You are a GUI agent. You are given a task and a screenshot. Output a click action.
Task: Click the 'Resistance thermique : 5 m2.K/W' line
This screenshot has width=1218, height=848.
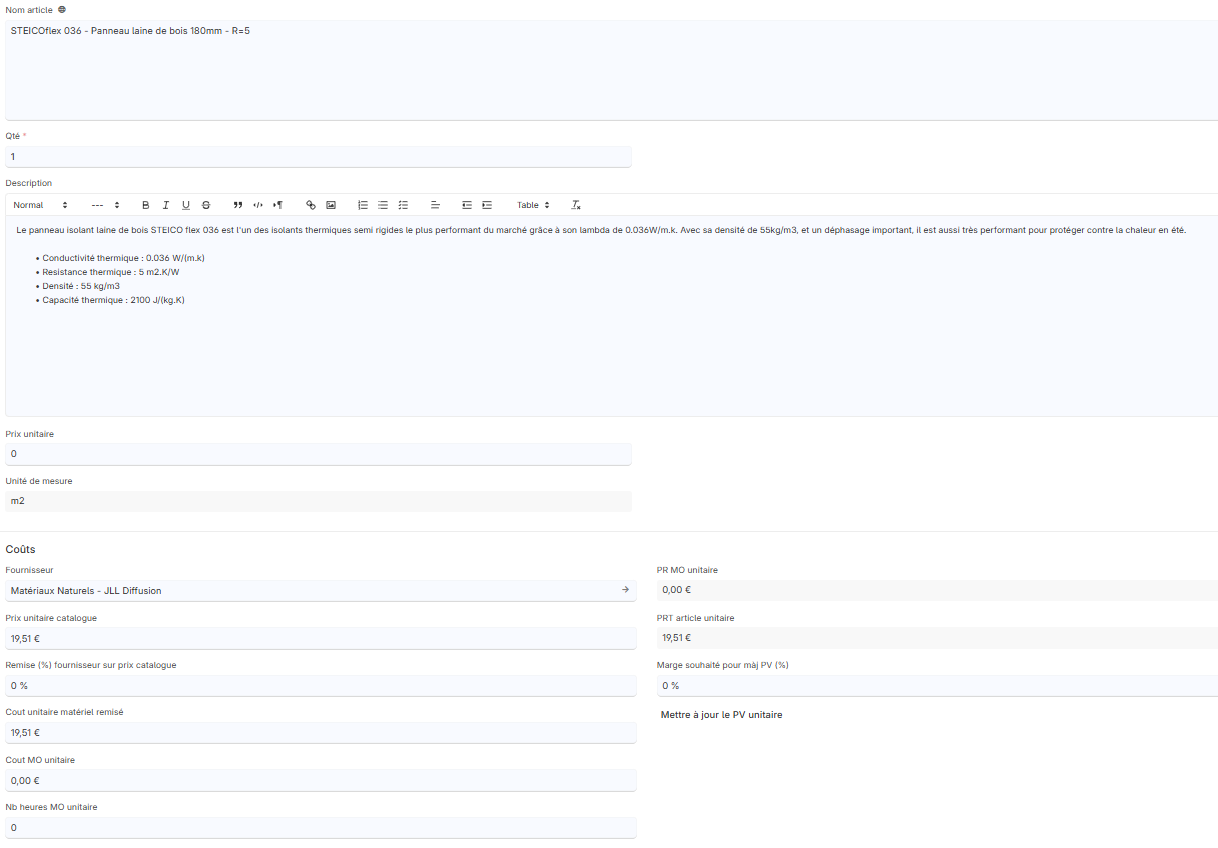110,272
